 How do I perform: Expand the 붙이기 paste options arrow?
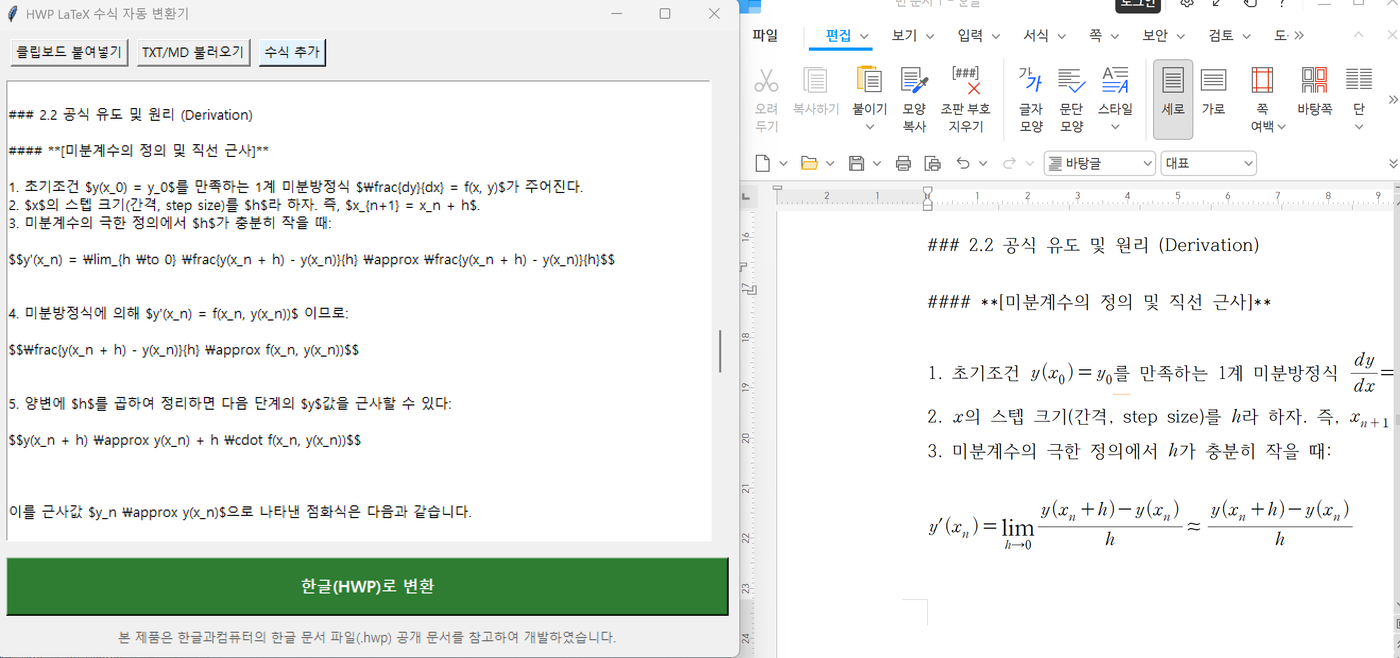(x=869, y=127)
